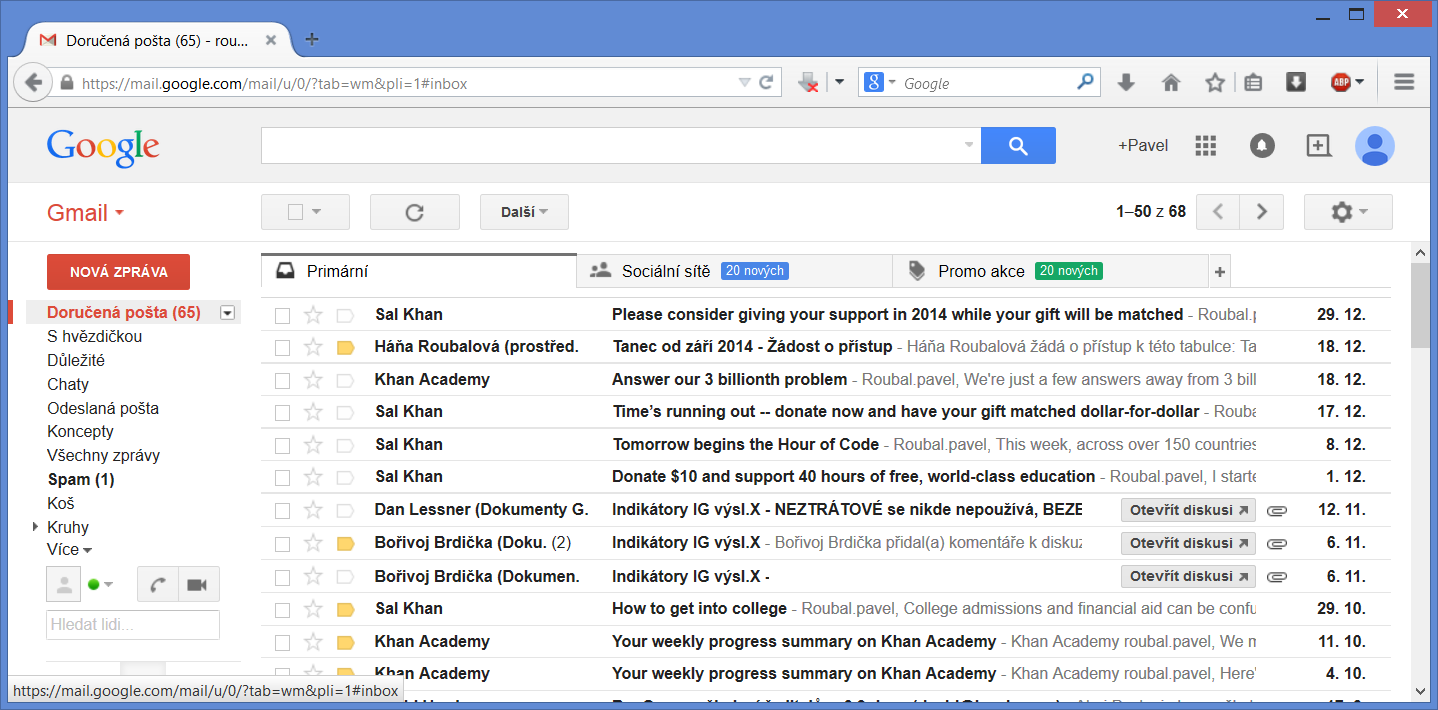Expand the Kruhy label tree
This screenshot has height=710, width=1438.
(36, 527)
